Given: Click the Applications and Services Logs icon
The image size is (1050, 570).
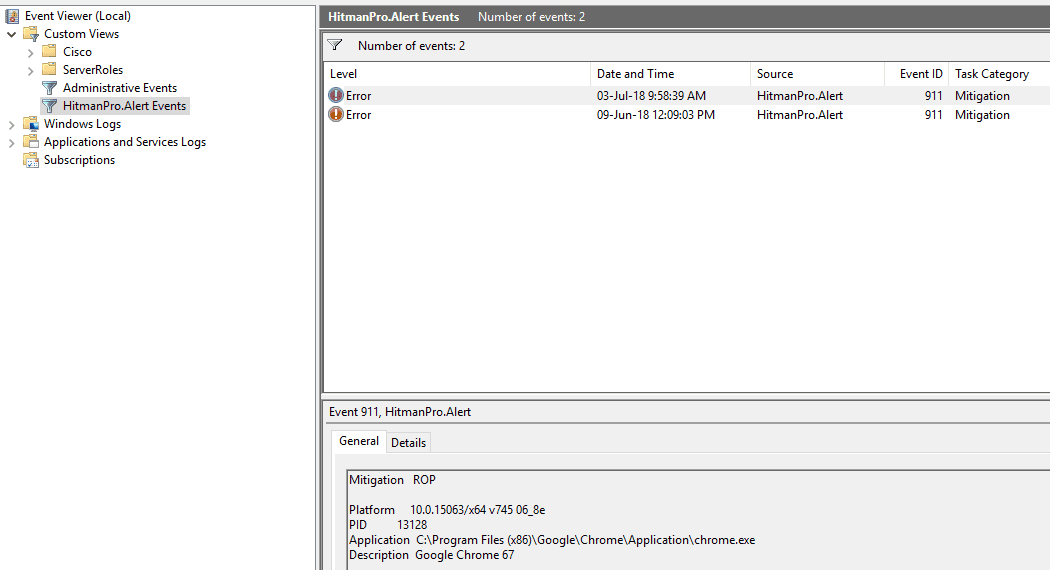Looking at the screenshot, I should [31, 142].
